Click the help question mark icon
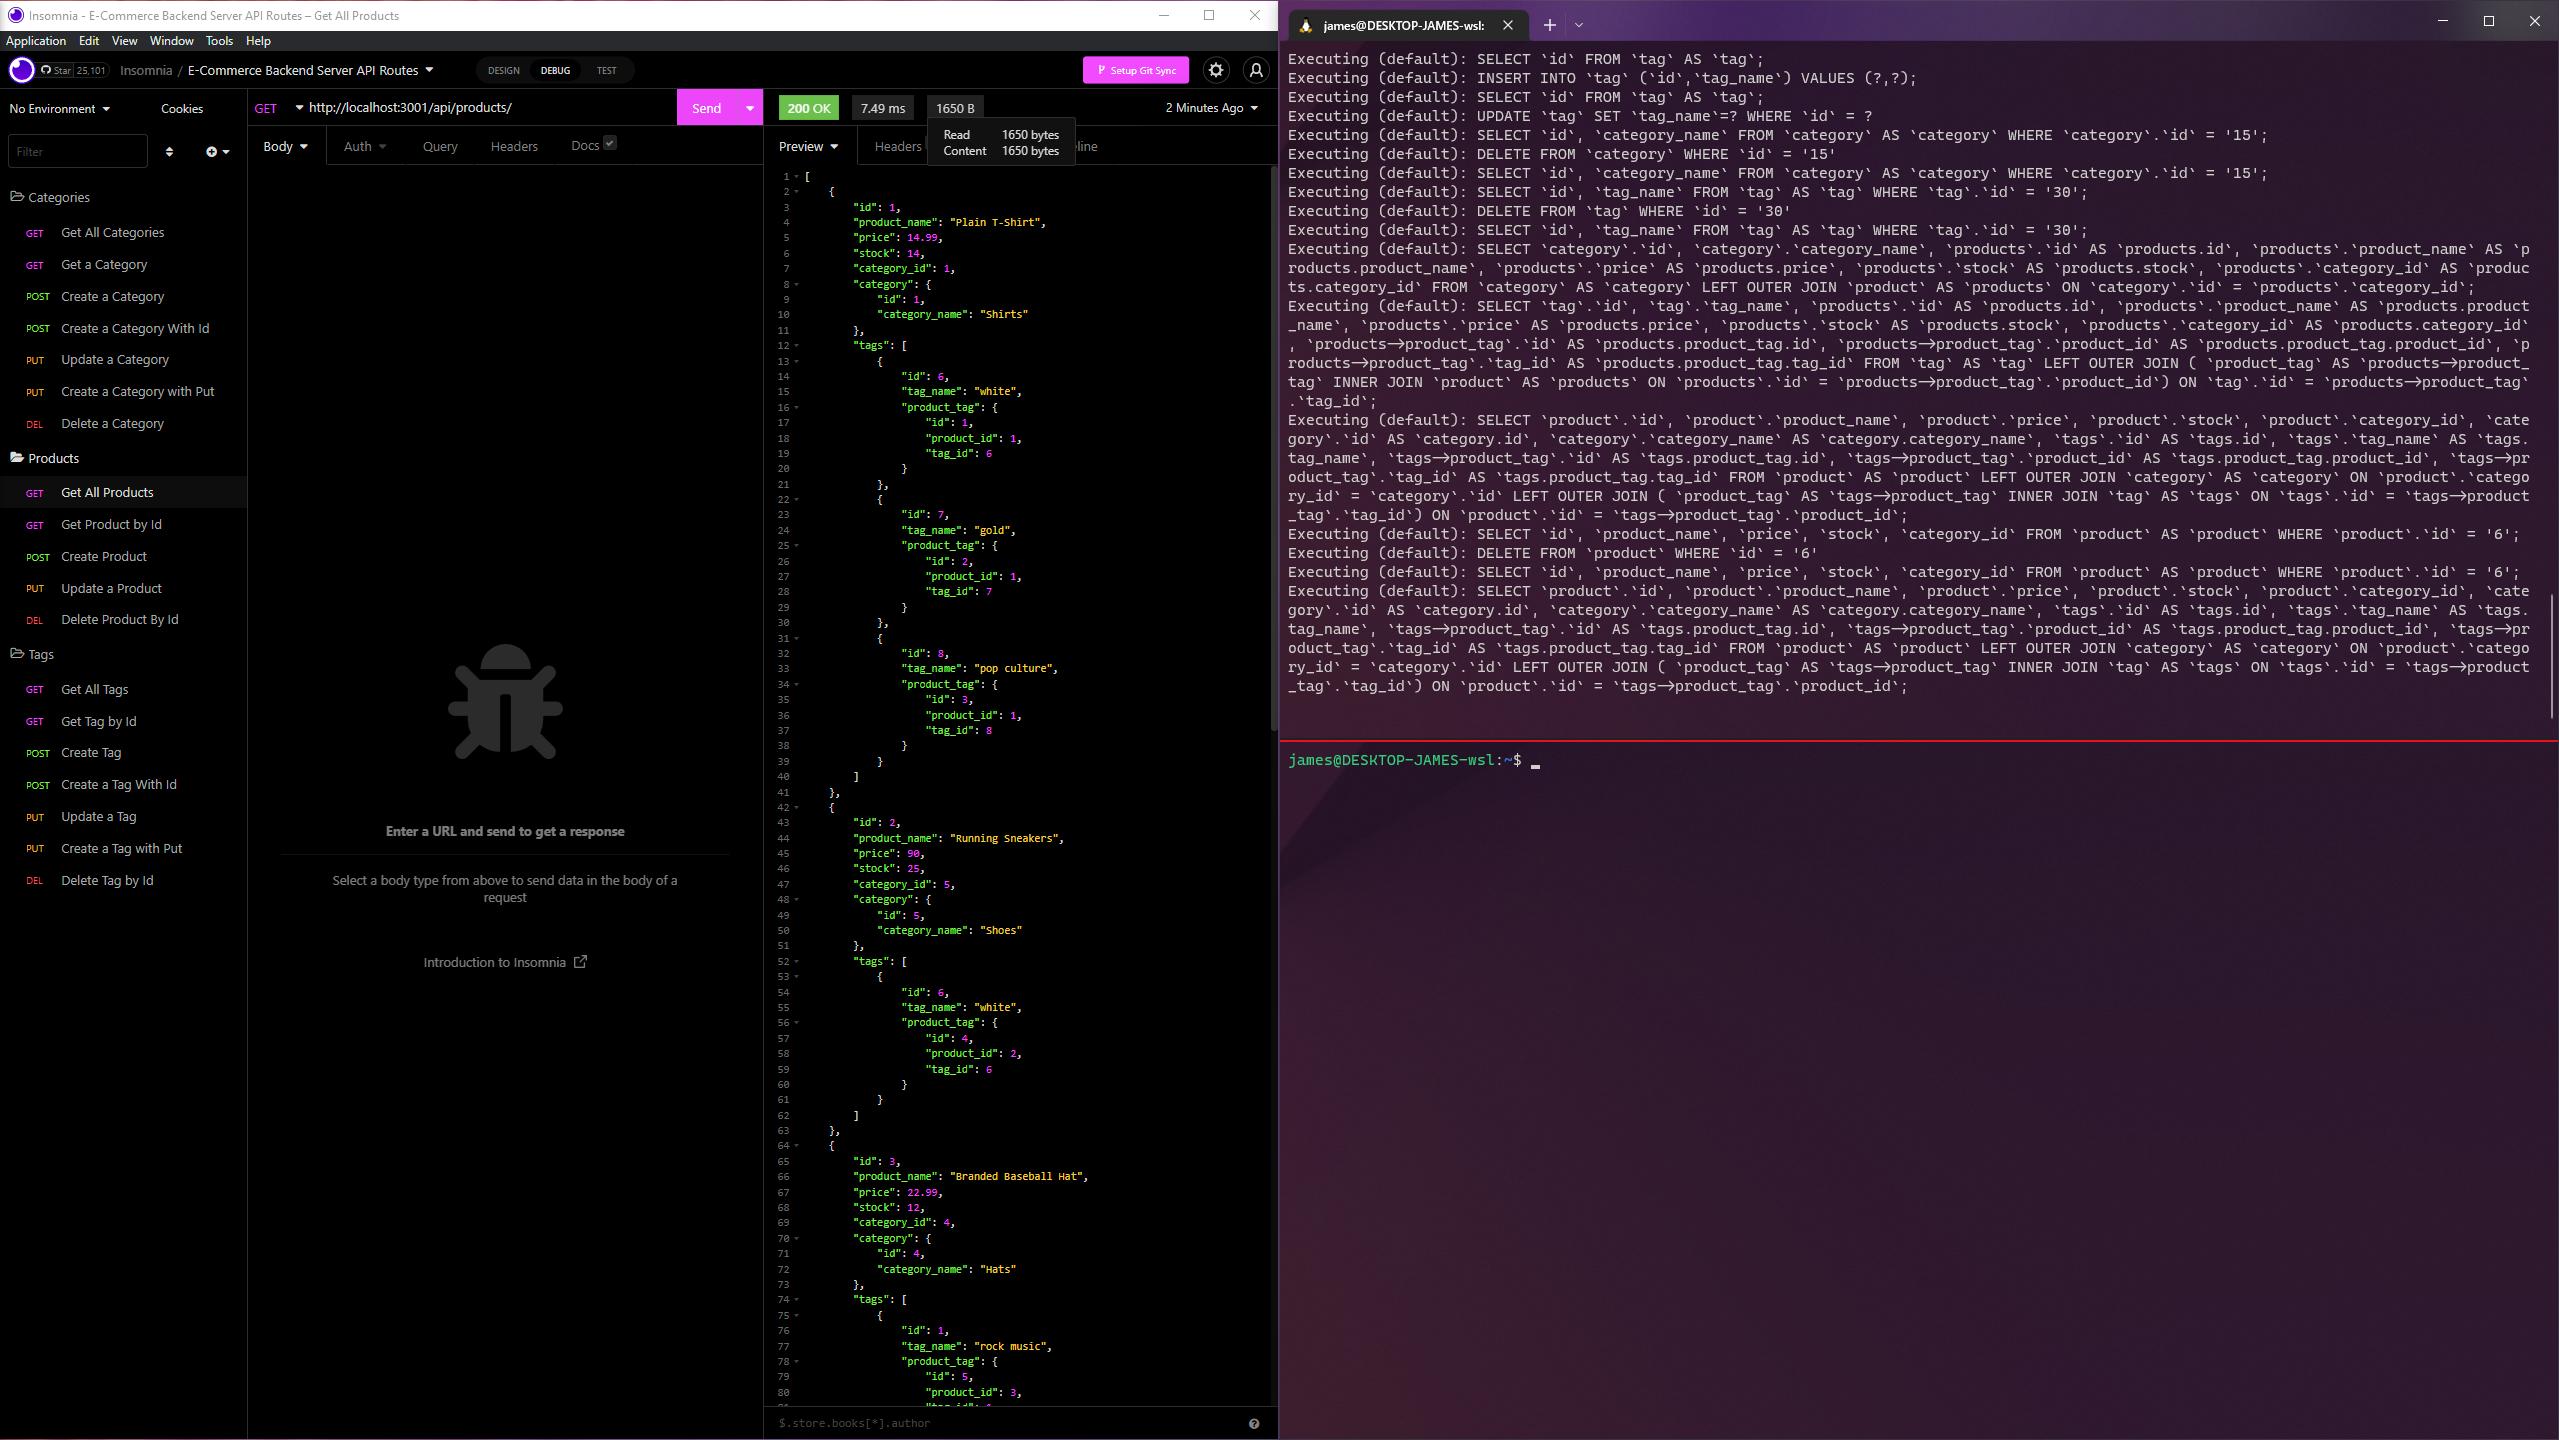Viewport: 2559px width, 1440px height. pos(1254,1423)
